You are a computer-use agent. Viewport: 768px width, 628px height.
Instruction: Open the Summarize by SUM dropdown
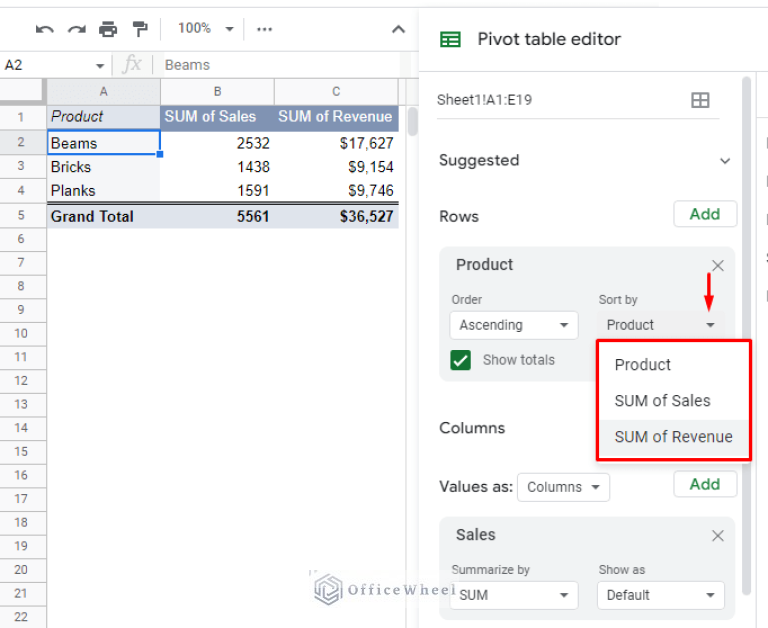tap(514, 595)
